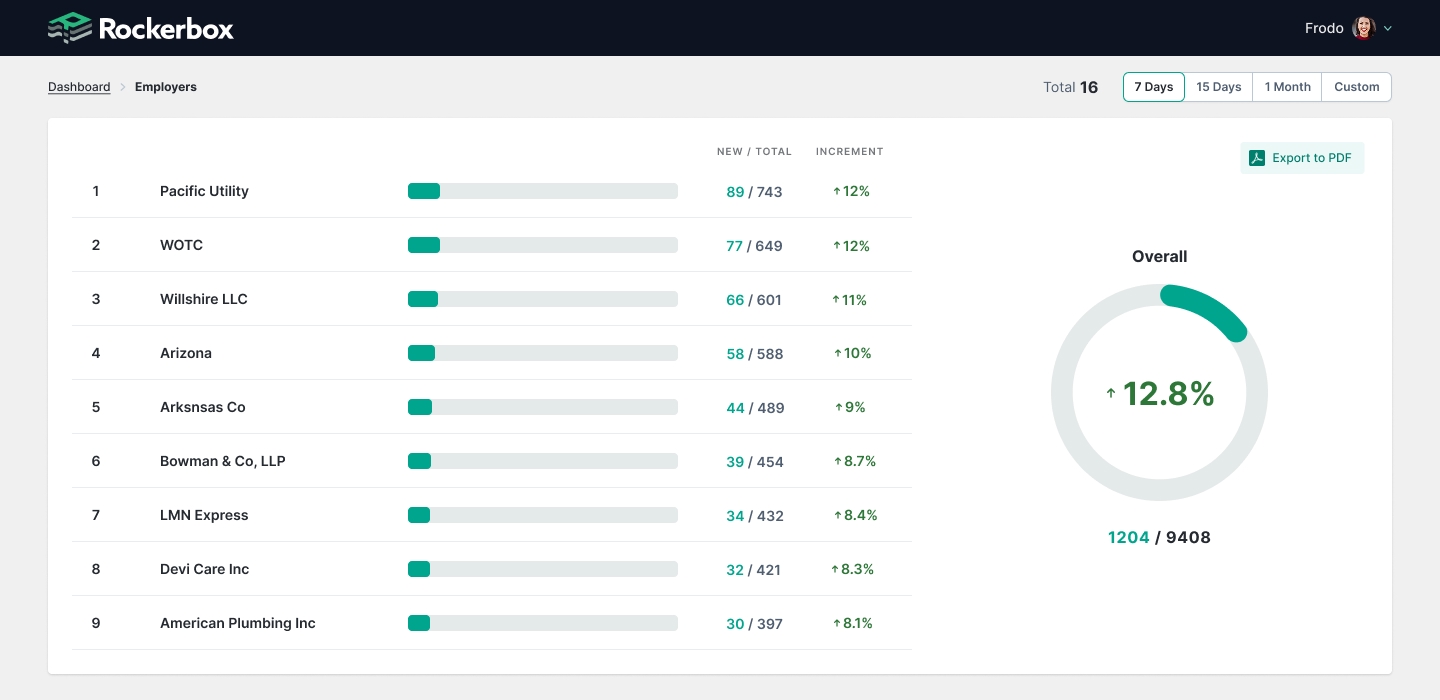Image resolution: width=1440 pixels, height=700 pixels.
Task: Click Frodo's profile avatar
Action: (x=1363, y=28)
